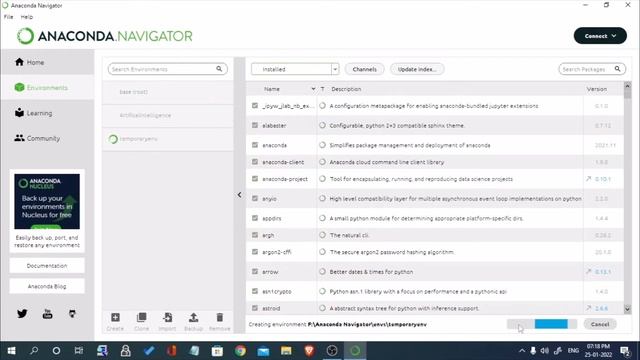Switch to Environments section

[x=47, y=87]
